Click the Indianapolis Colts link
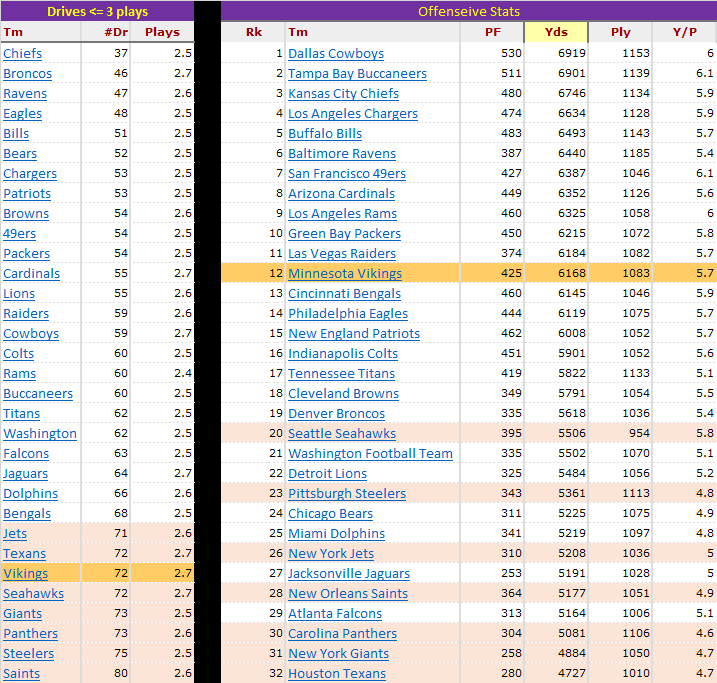Image resolution: width=717 pixels, height=683 pixels. click(343, 354)
